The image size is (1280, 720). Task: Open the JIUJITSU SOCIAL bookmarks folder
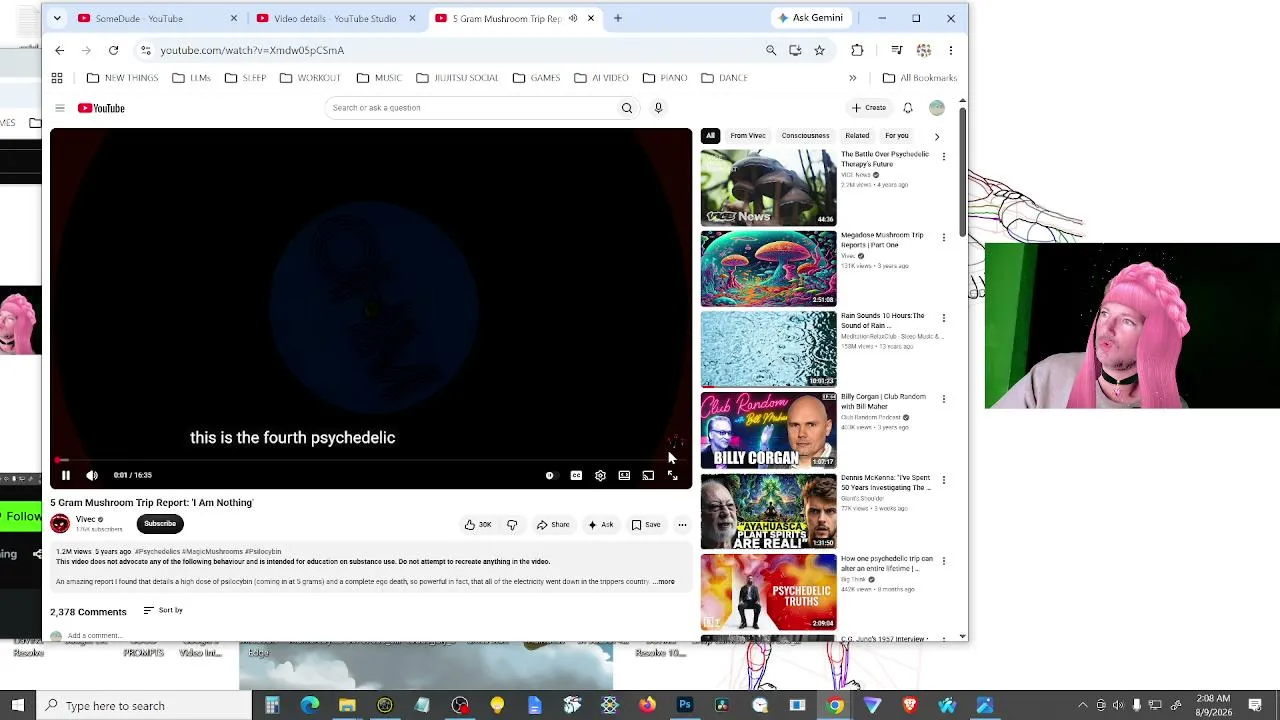click(457, 78)
